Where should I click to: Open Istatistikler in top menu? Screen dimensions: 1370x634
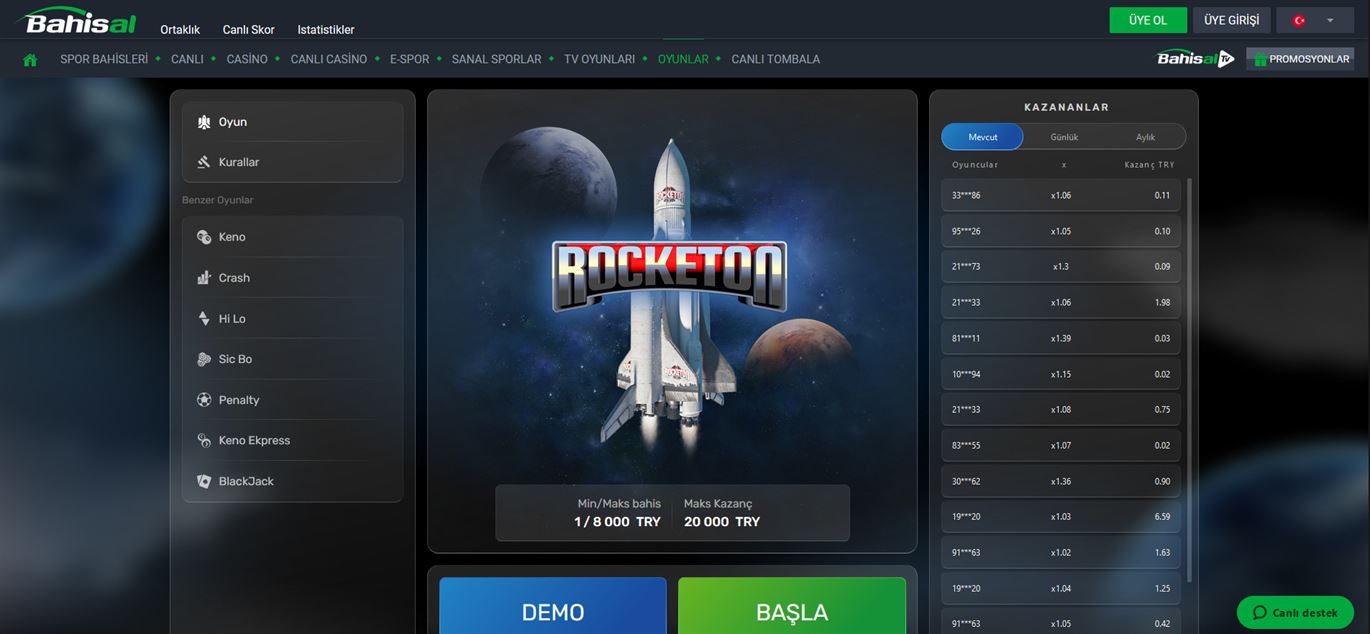click(x=326, y=30)
